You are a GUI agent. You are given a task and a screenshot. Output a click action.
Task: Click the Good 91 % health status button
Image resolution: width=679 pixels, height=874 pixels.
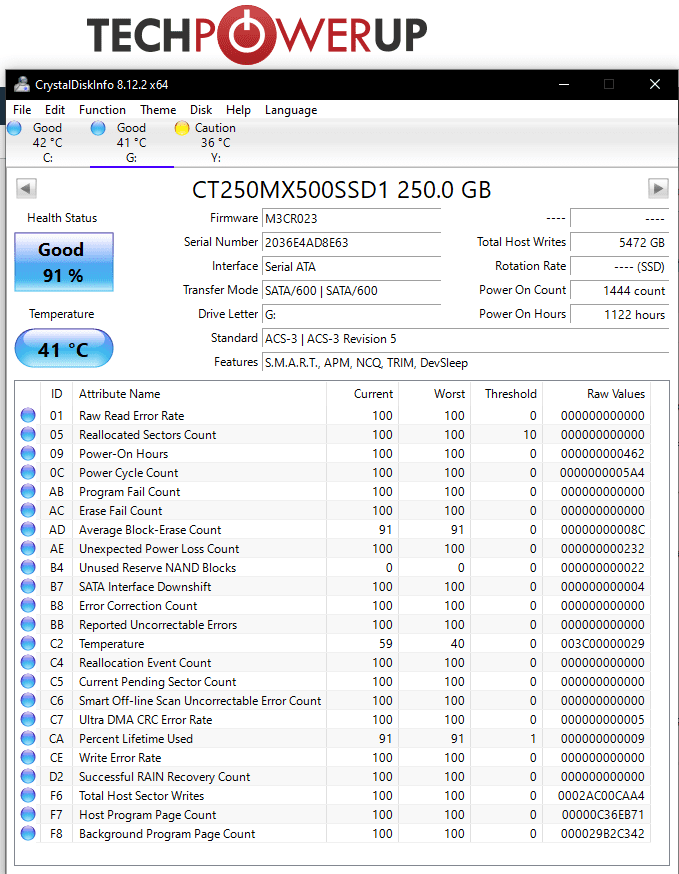[x=64, y=262]
